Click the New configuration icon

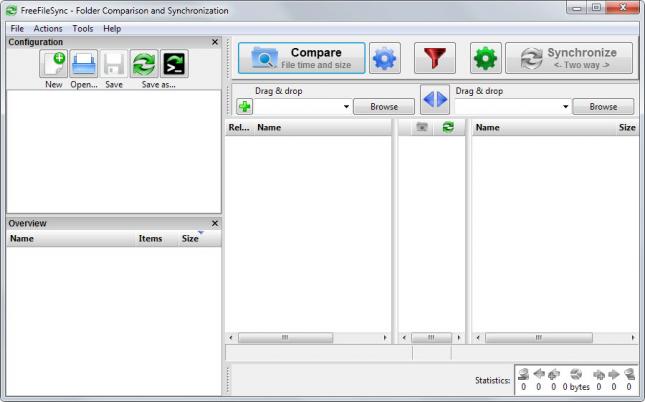(x=53, y=64)
